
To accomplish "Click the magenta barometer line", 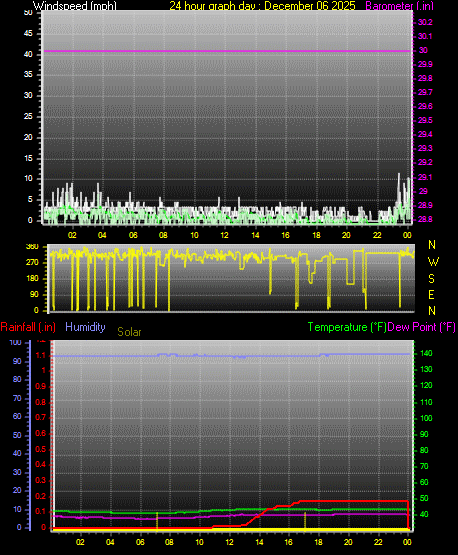I will click(x=227, y=51).
